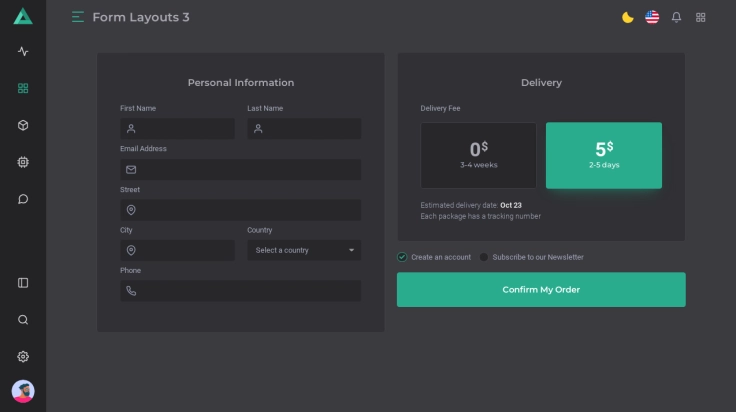Open the chat bubble icon in sidebar
The width and height of the screenshot is (736, 412).
23,199
